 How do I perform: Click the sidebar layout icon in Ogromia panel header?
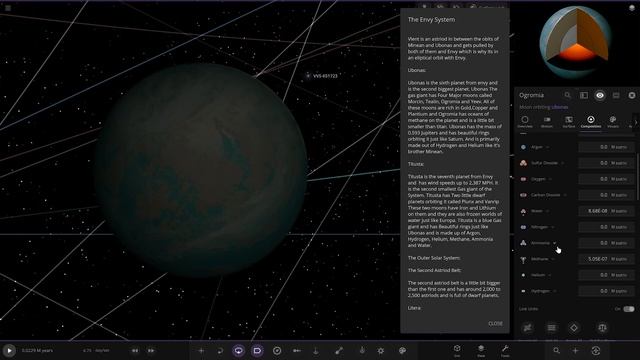[x=584, y=95]
